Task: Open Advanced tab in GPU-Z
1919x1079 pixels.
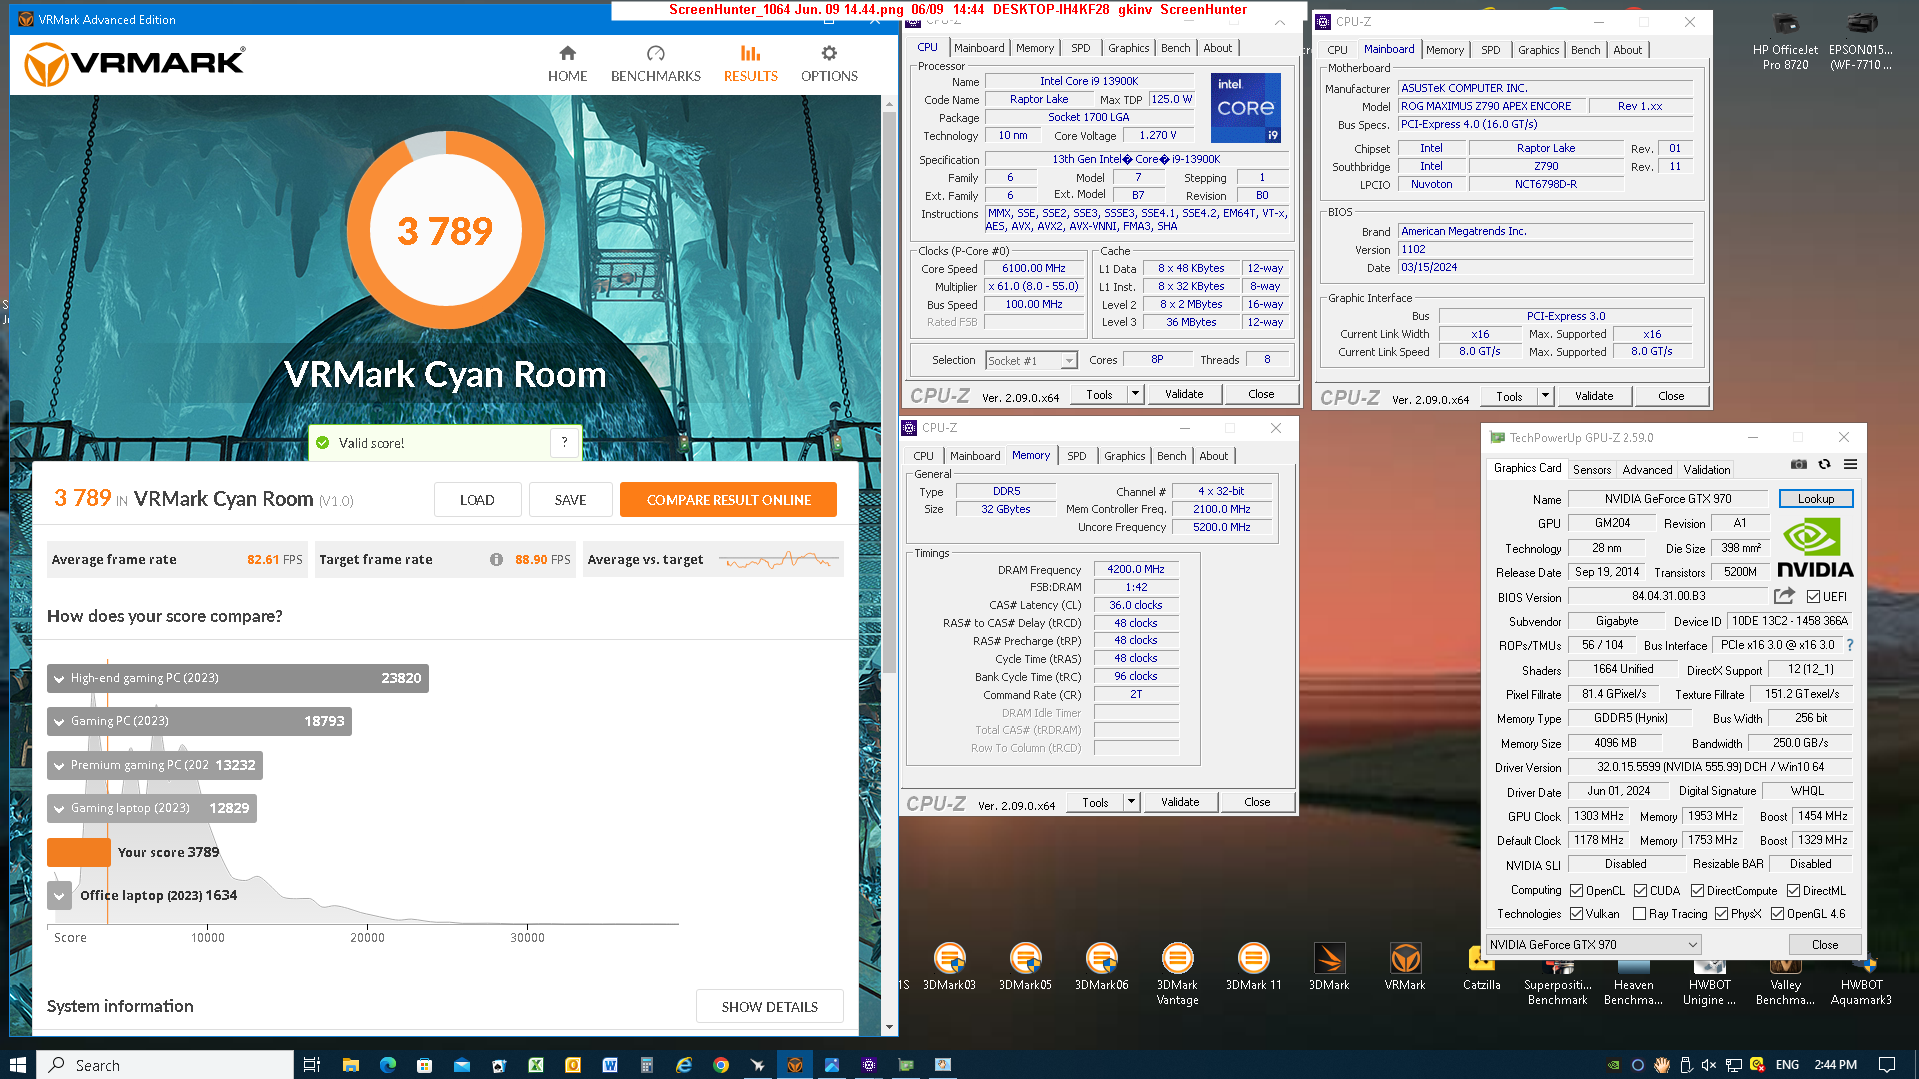Action: coord(1647,469)
